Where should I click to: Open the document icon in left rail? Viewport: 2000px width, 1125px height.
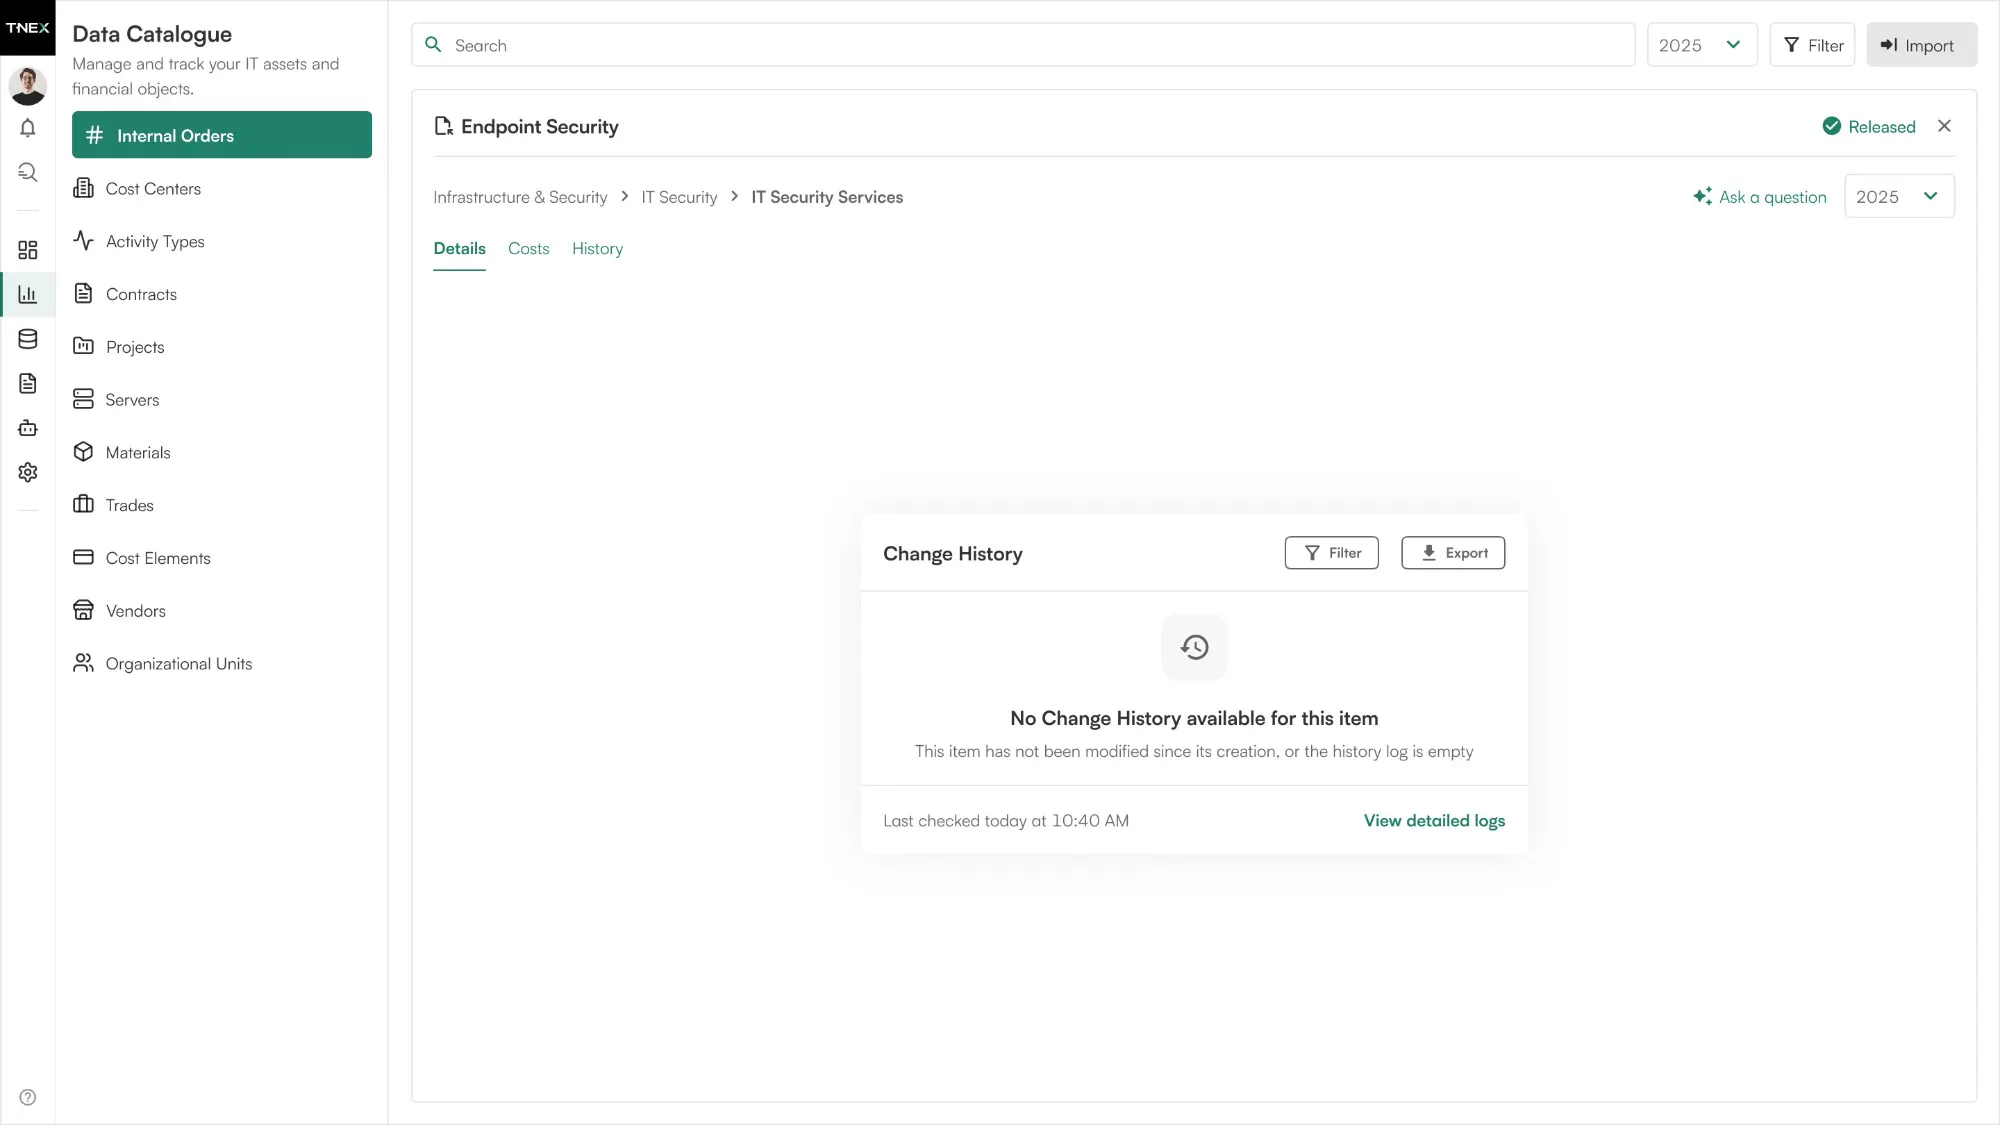tap(28, 383)
